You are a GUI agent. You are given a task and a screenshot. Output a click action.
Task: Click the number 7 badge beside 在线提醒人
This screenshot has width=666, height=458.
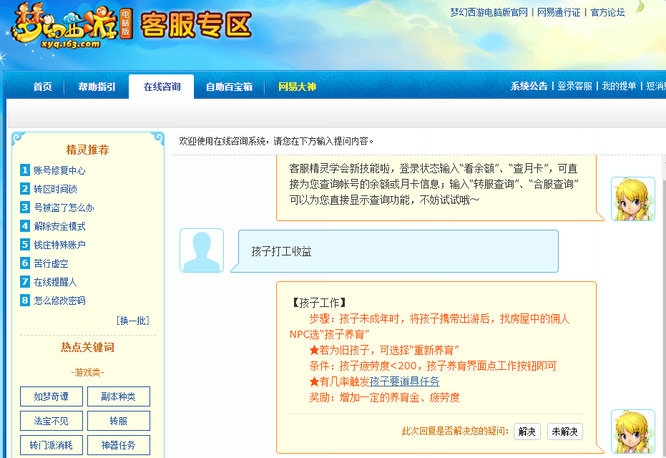25,282
